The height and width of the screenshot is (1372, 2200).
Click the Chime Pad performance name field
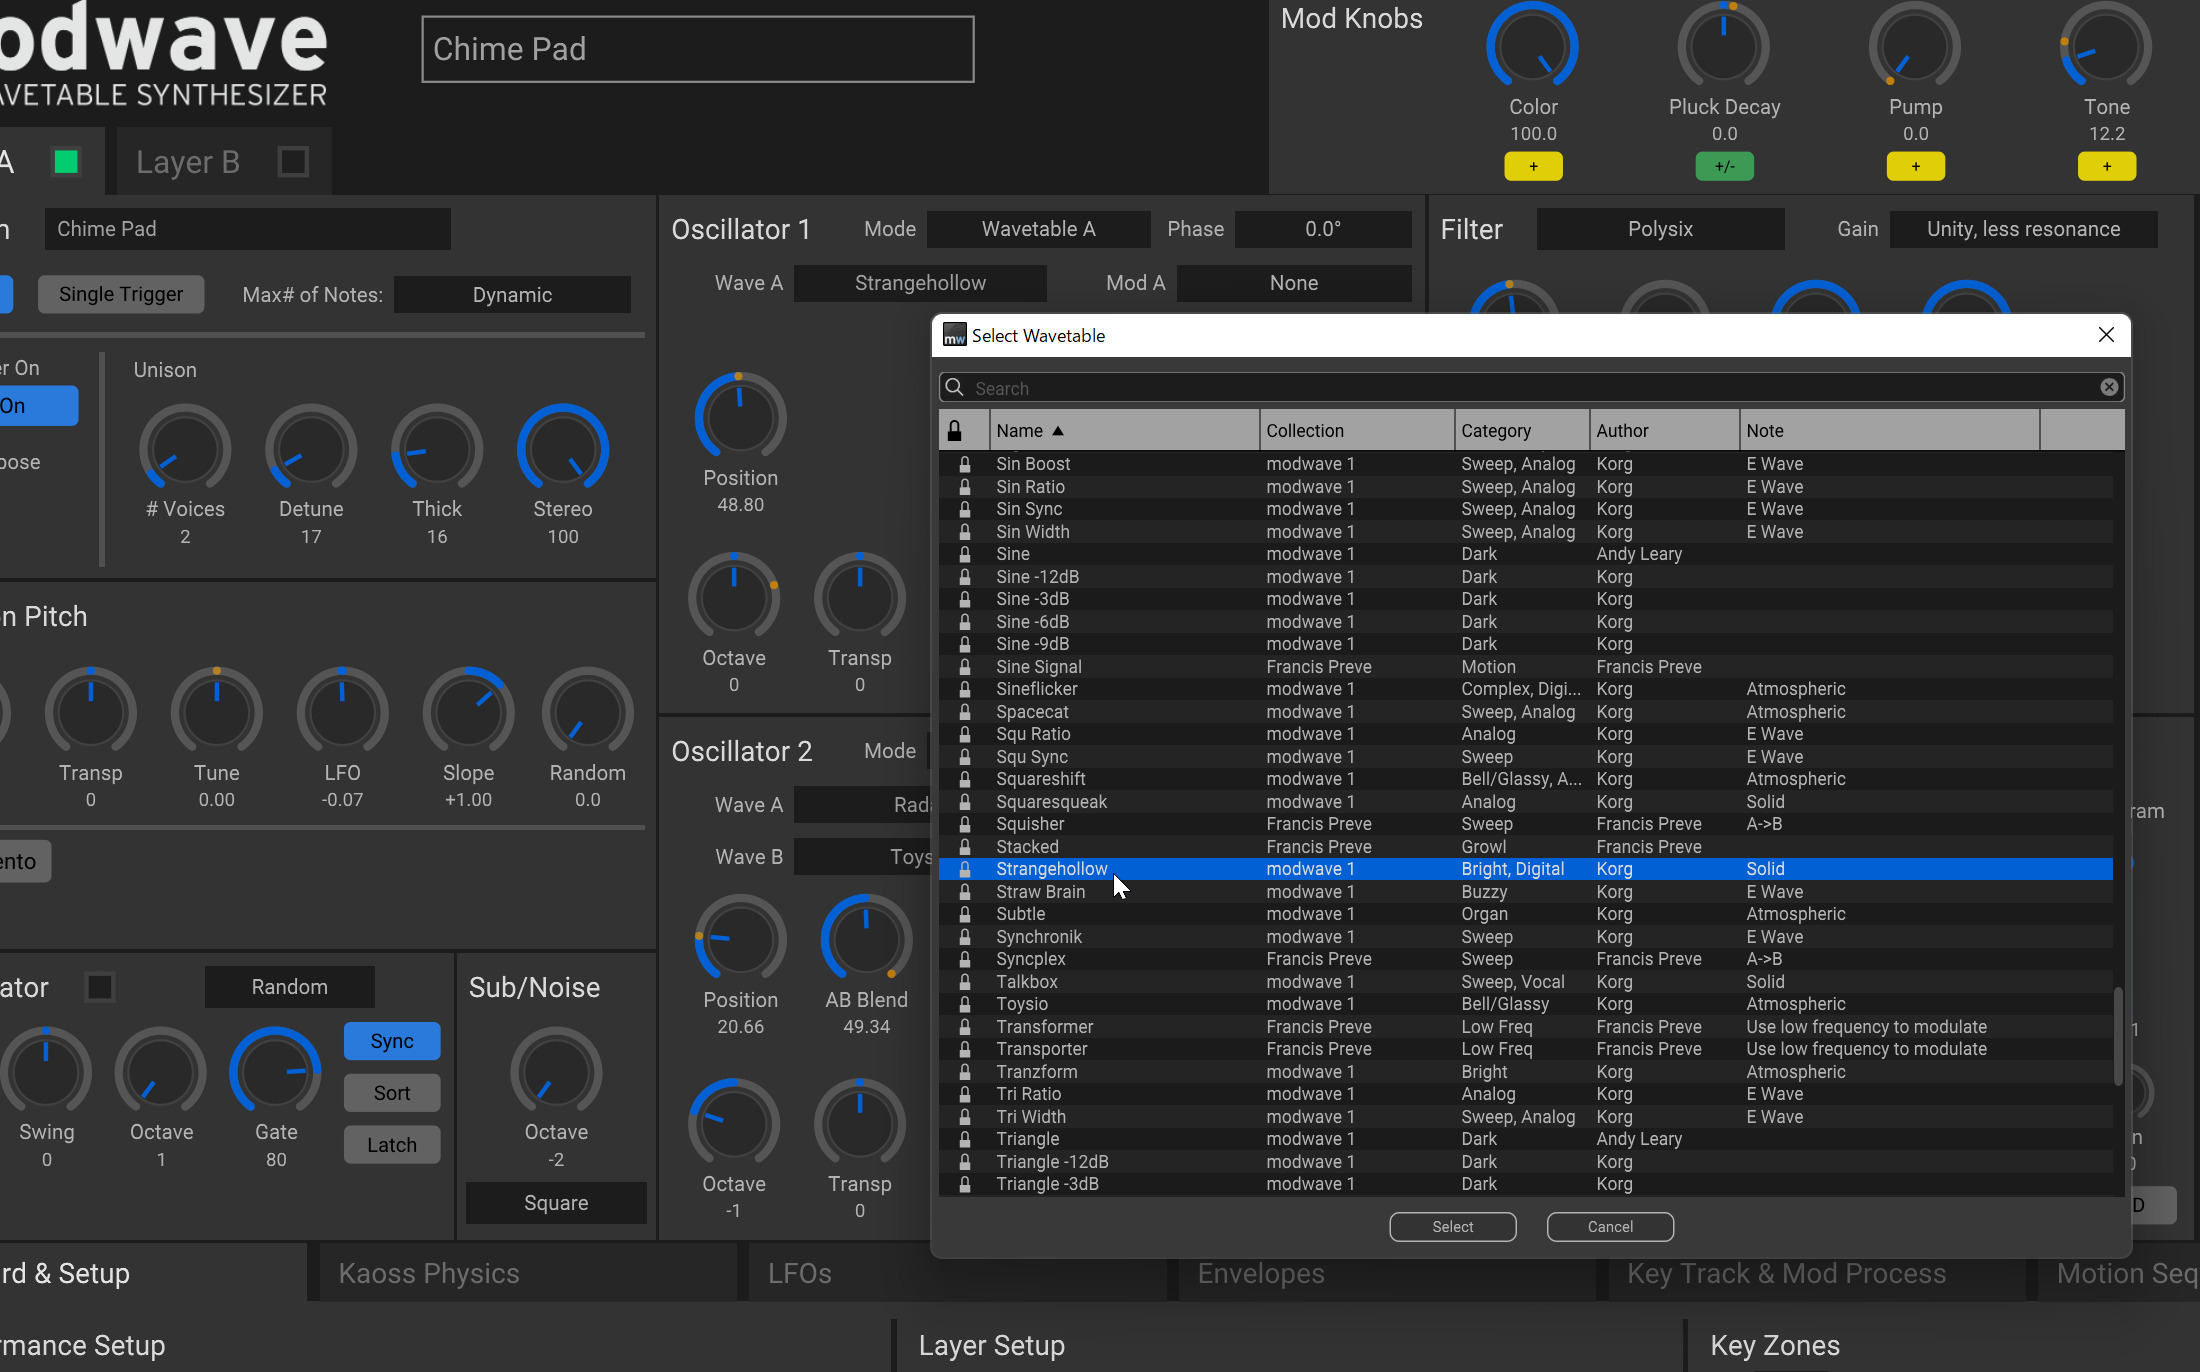point(698,49)
